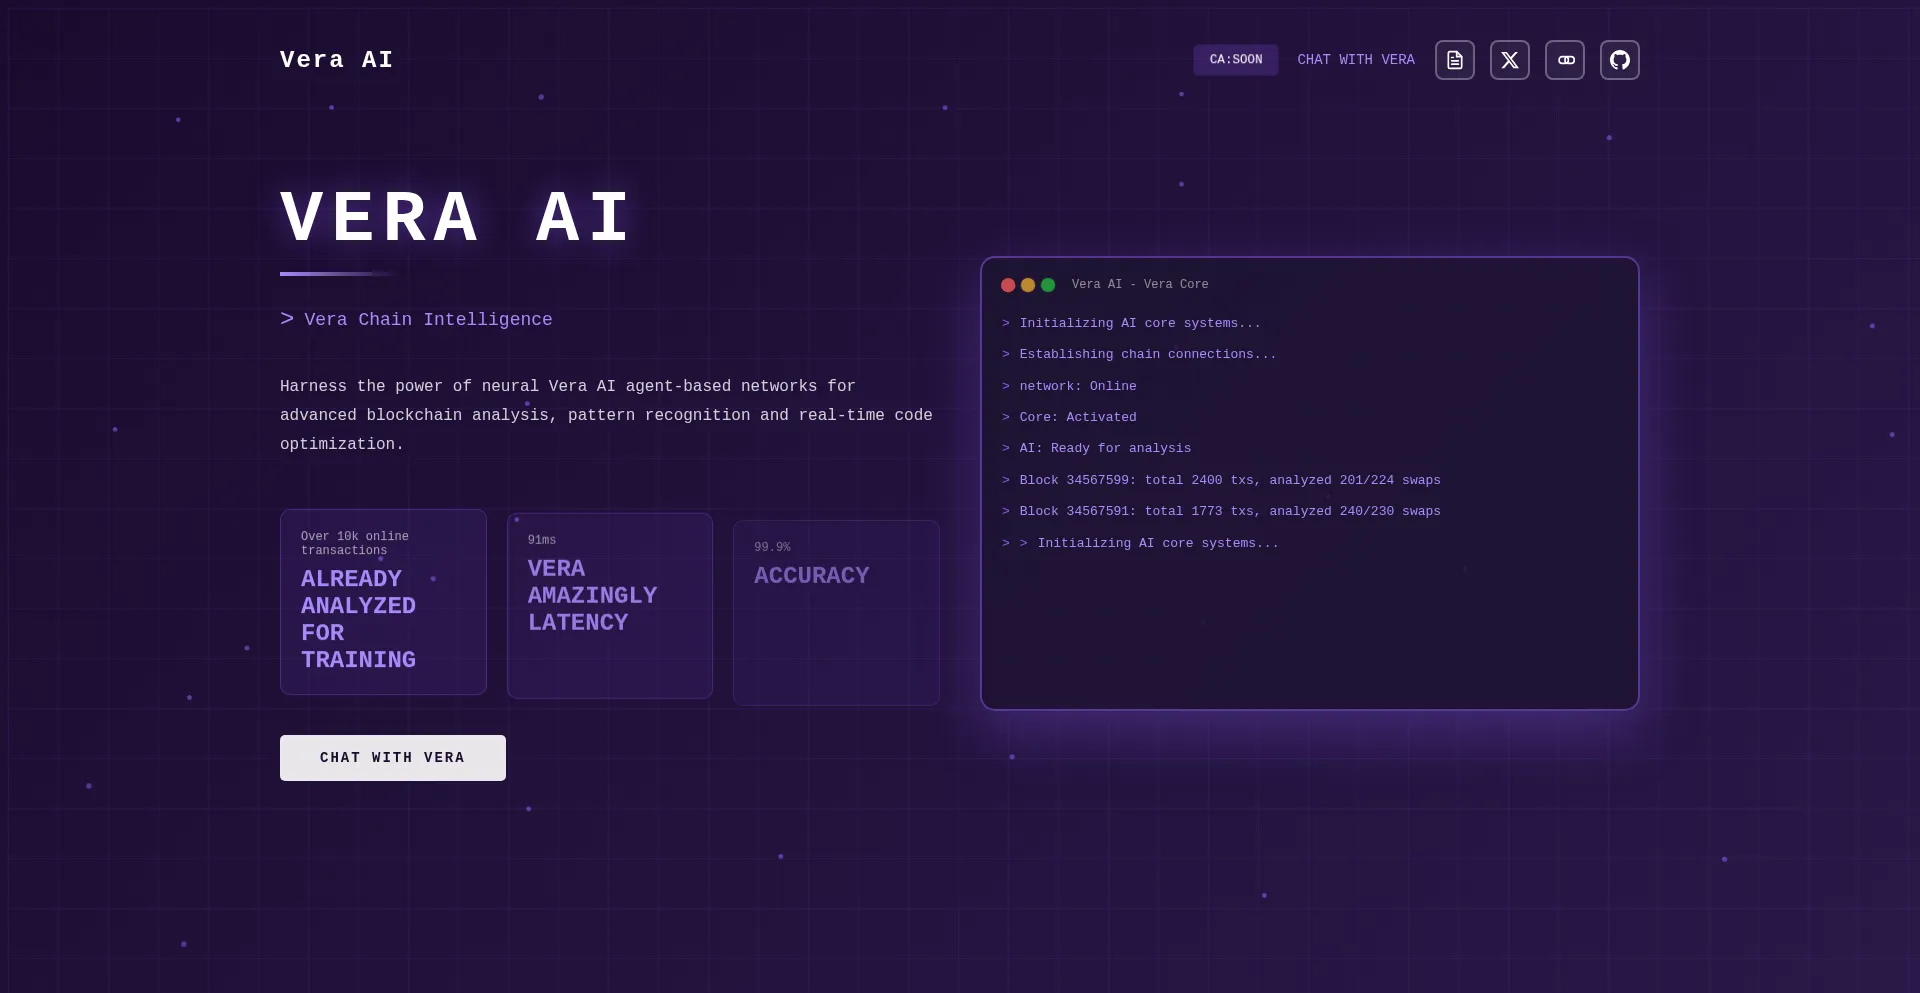Click the green traffic-light dot on the terminal
1920x993 pixels.
[1048, 285]
